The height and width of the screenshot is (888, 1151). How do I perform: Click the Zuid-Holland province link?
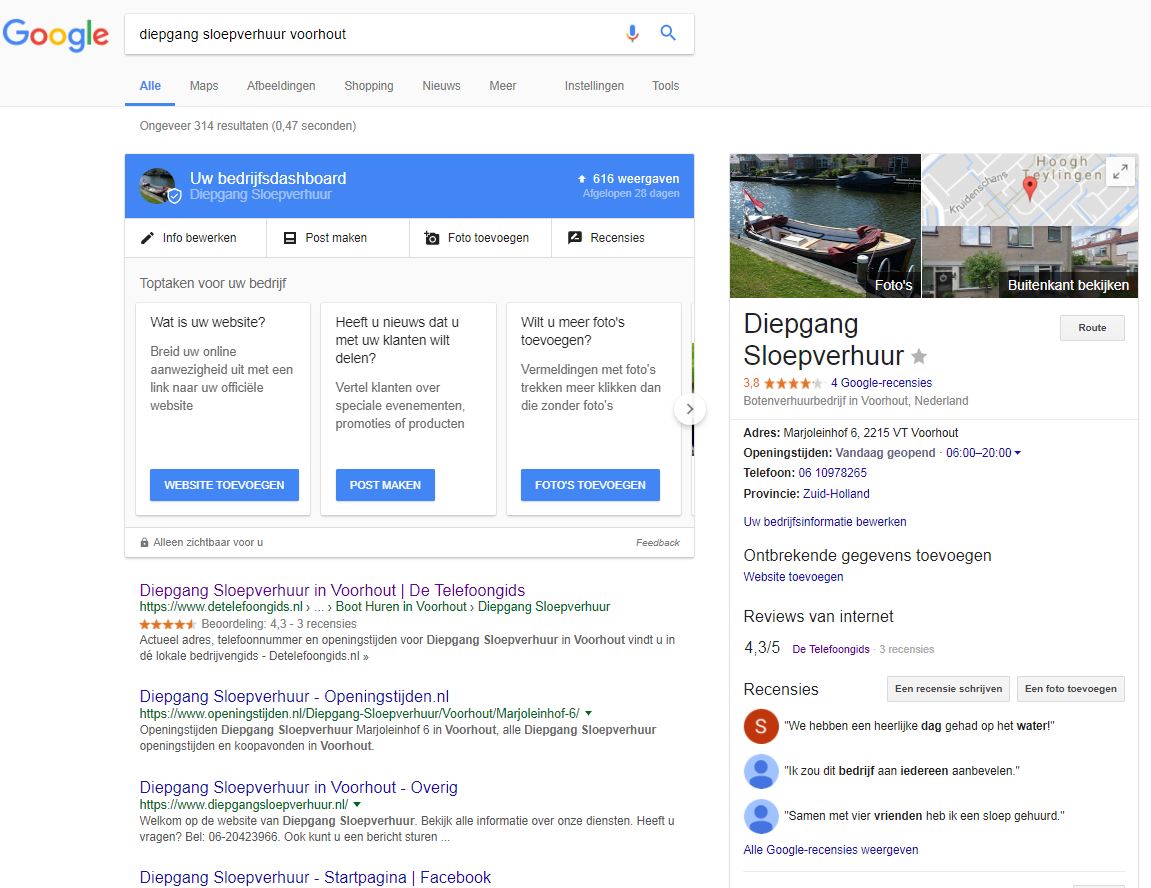[836, 494]
